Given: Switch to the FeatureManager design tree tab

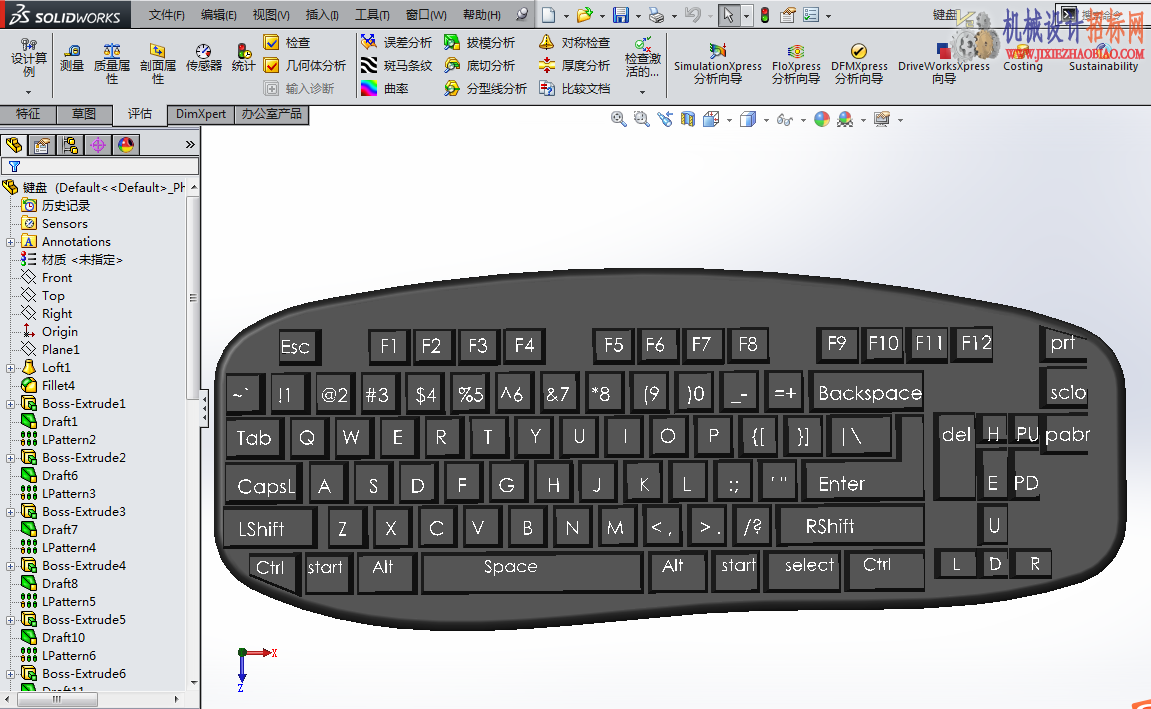Looking at the screenshot, I should 14,145.
